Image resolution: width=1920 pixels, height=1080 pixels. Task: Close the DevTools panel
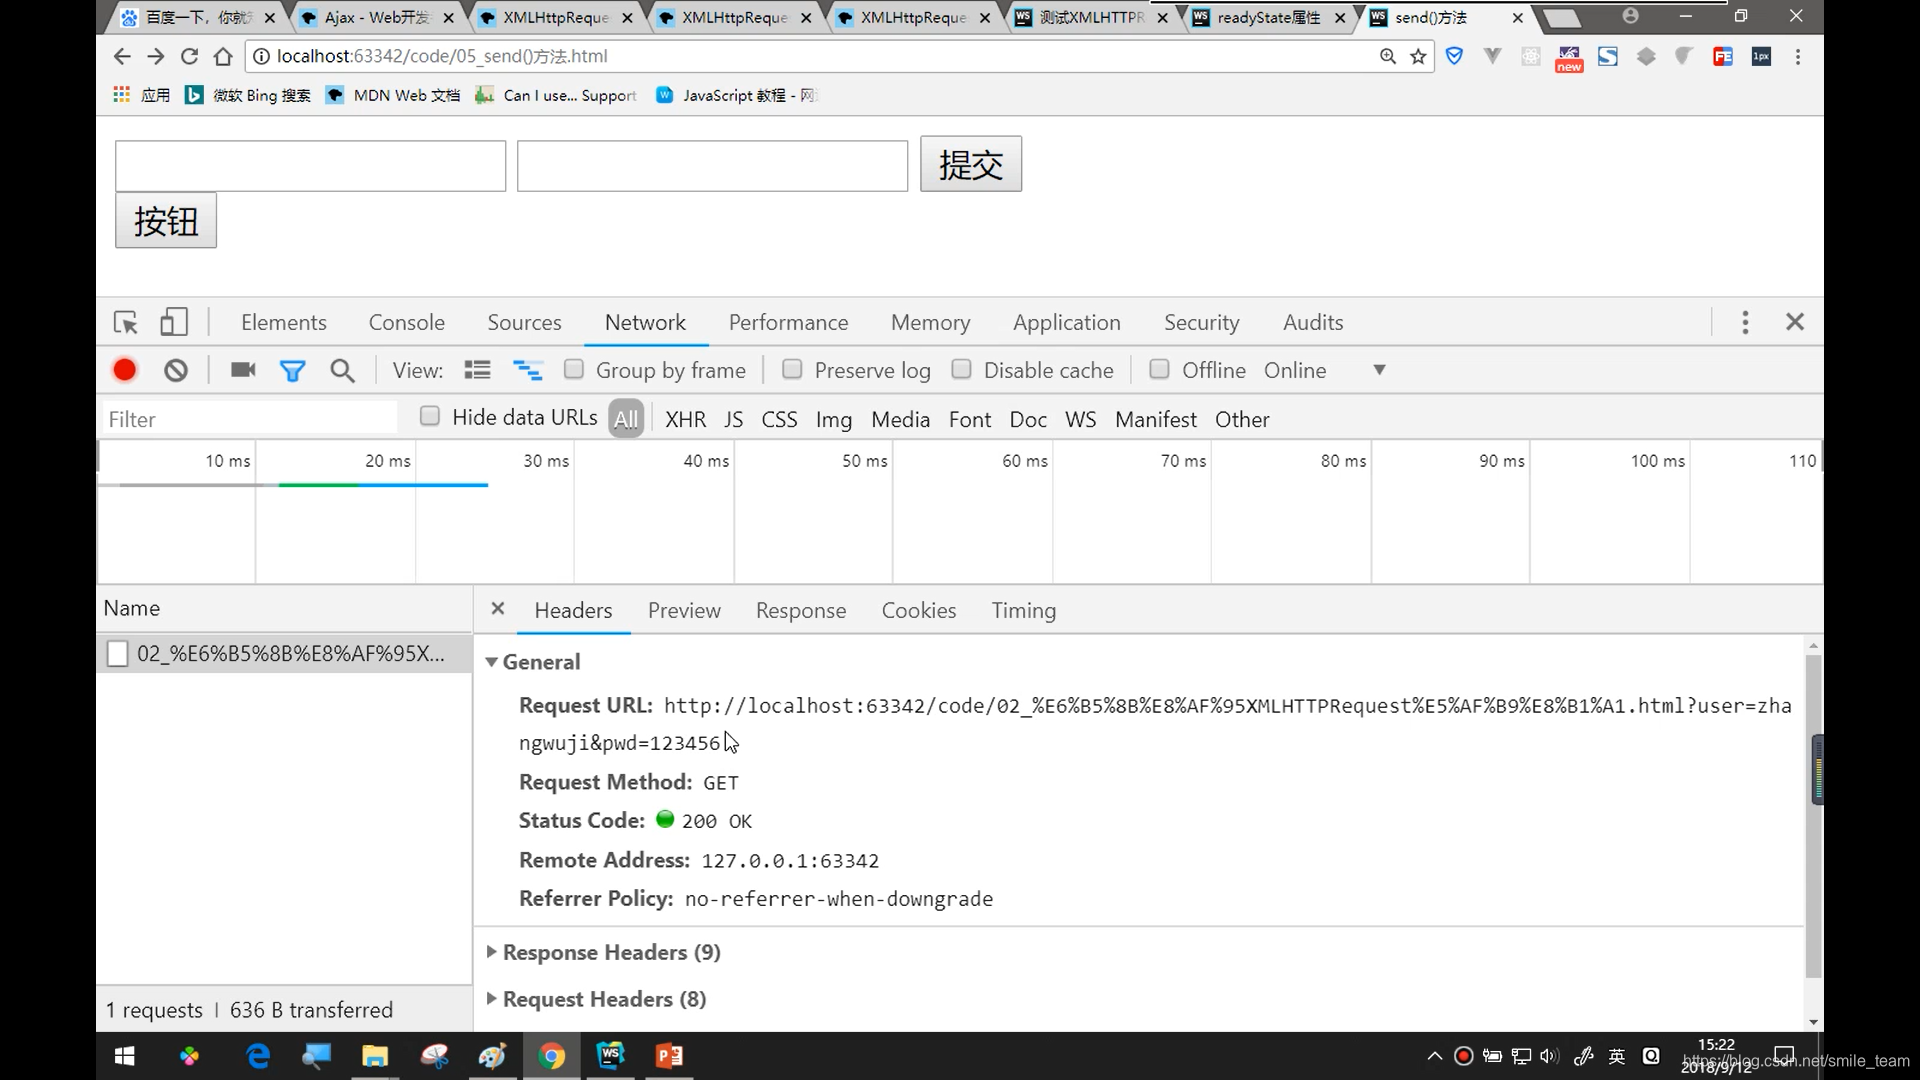click(1795, 322)
